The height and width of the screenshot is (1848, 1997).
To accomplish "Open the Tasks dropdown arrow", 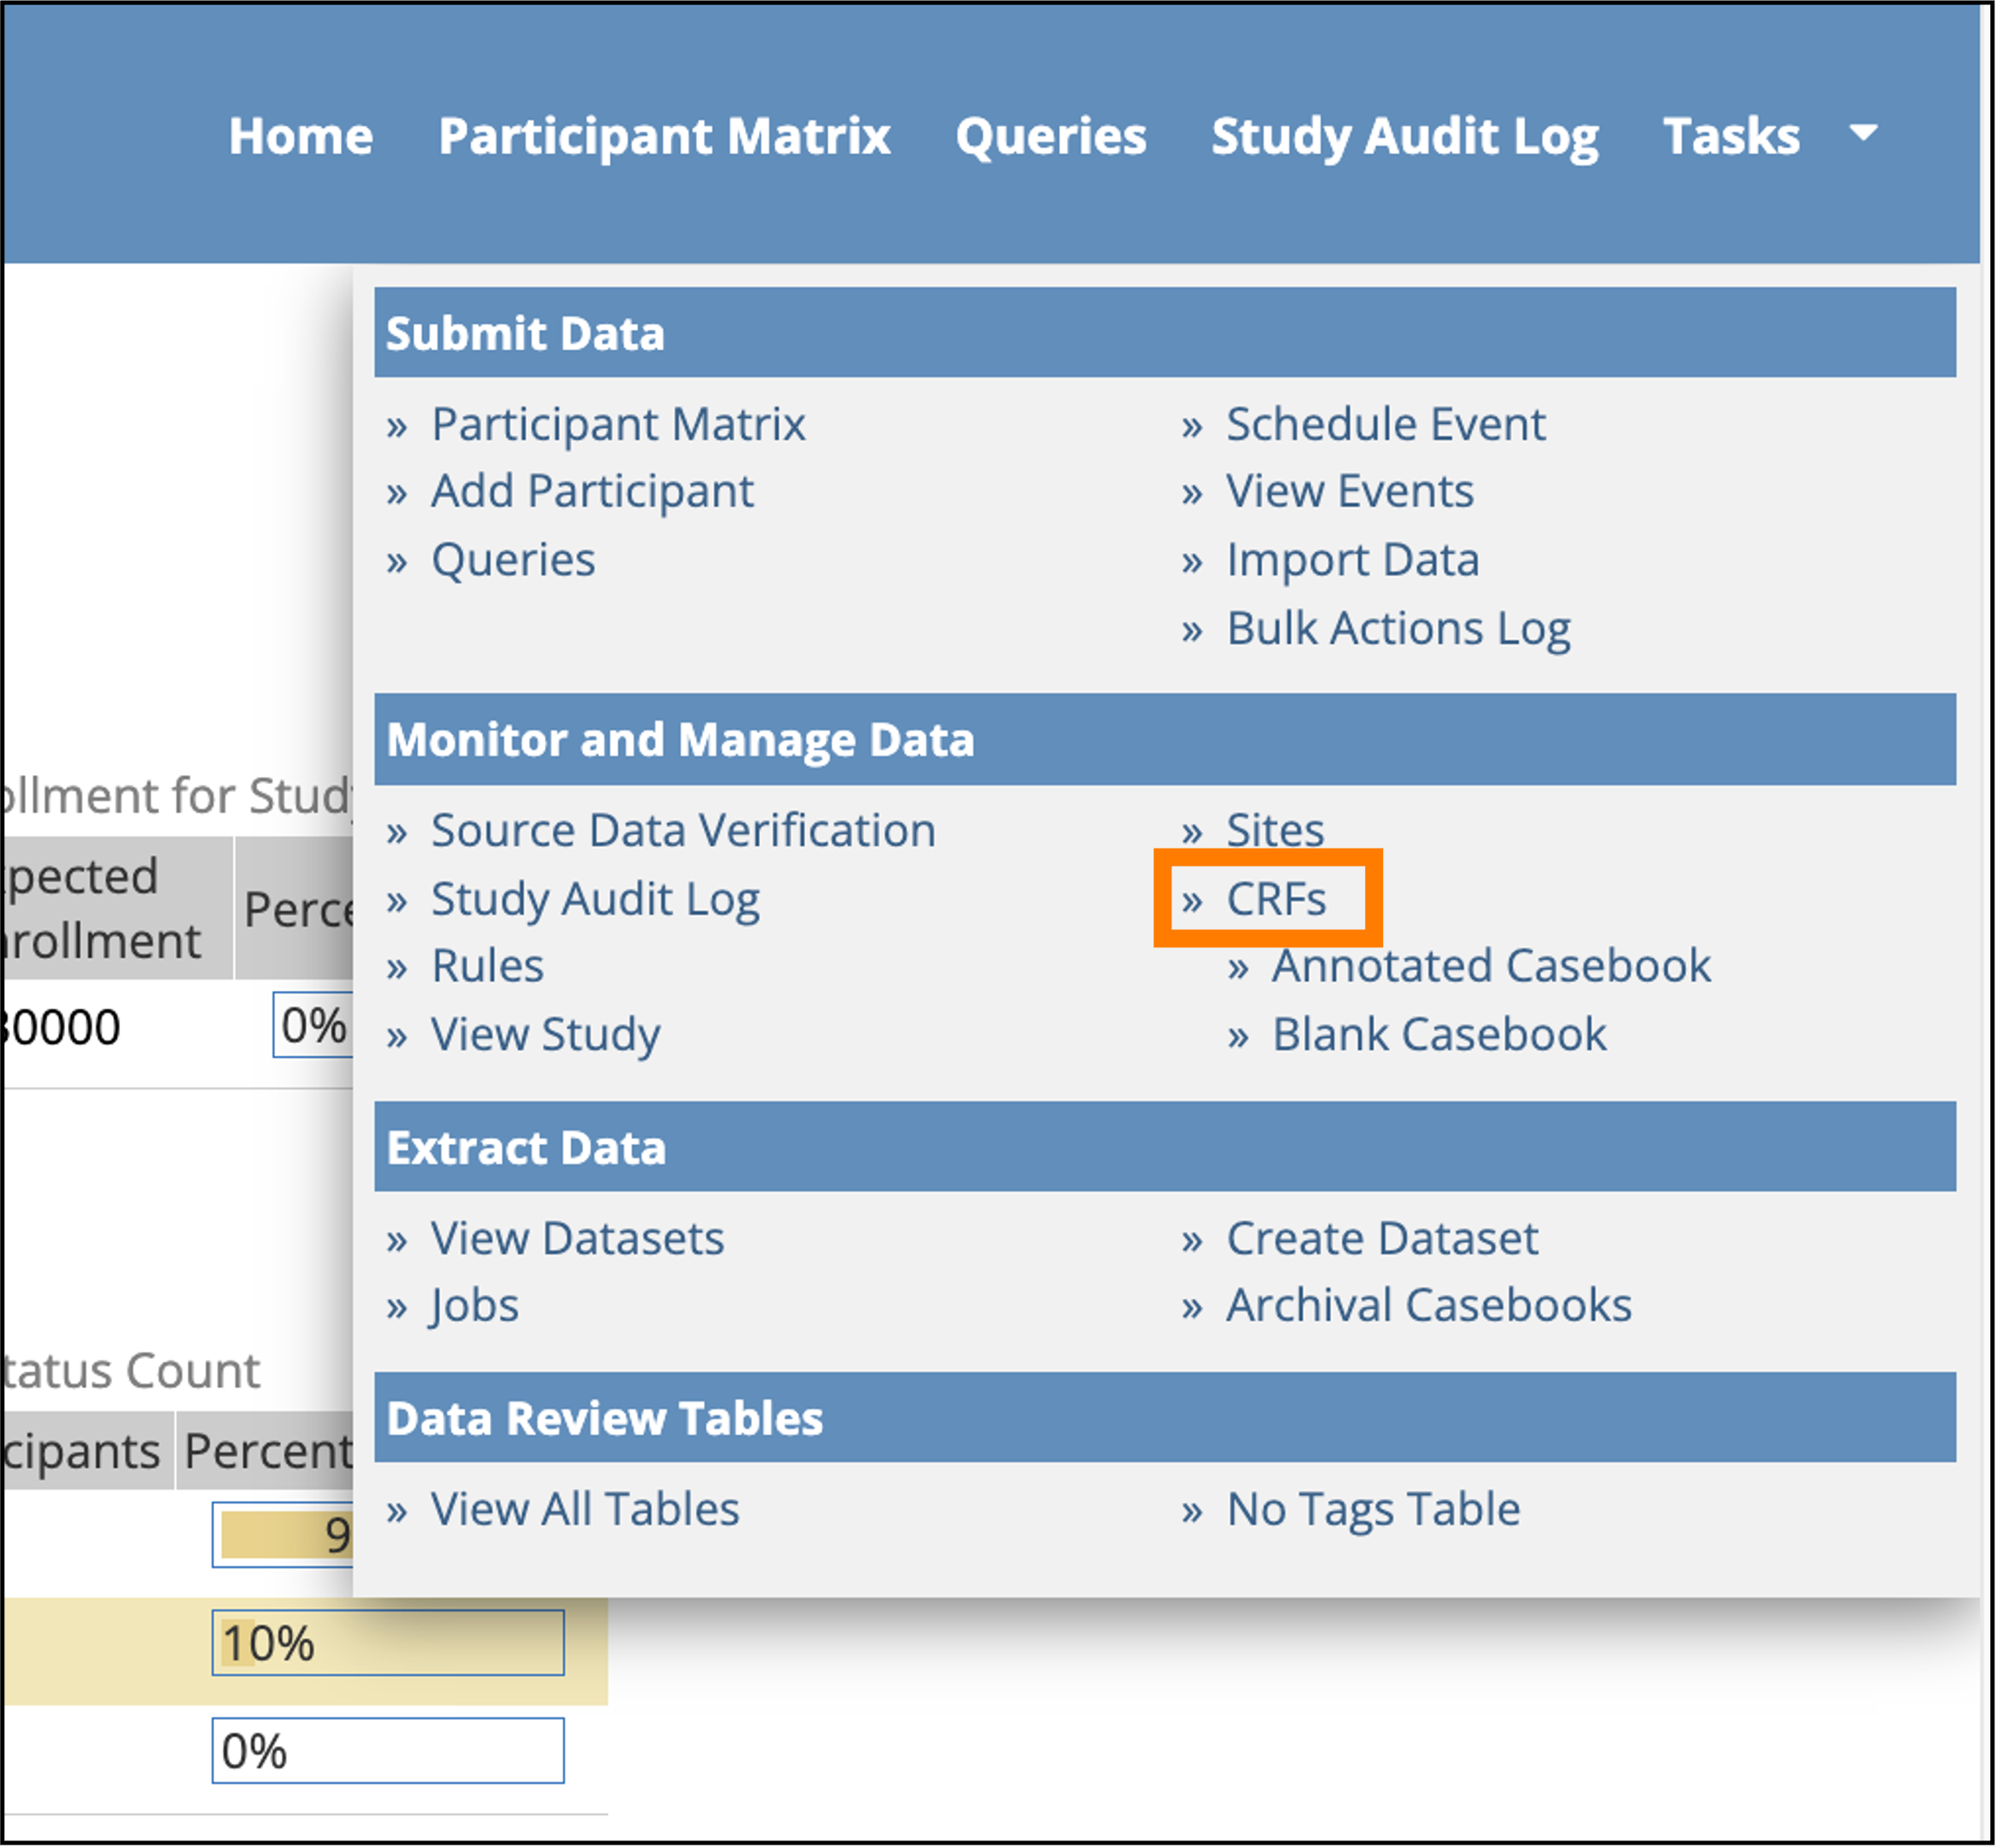I will [x=1862, y=137].
